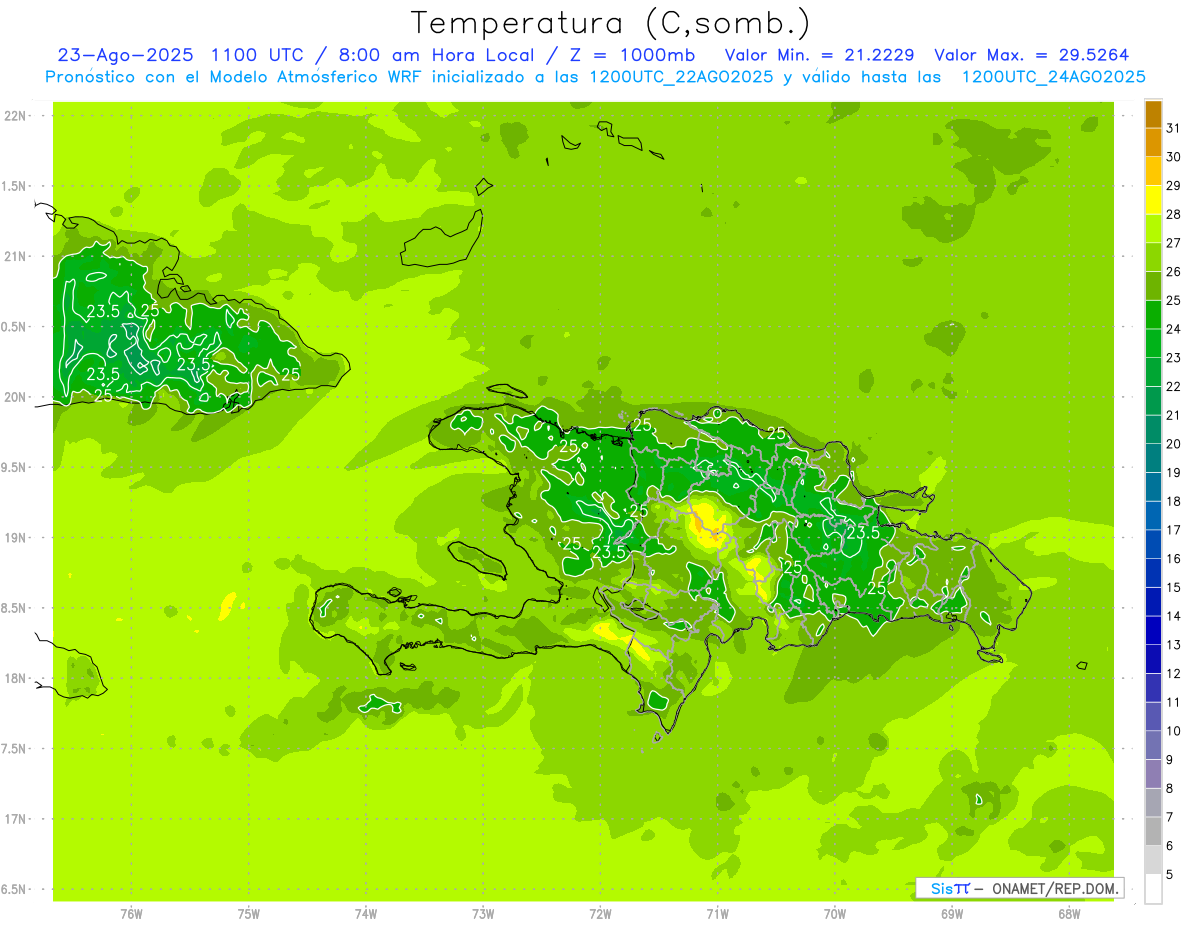Click green legend color between 23 and 24
Image resolution: width=1200 pixels, height=927 pixels.
[x=1153, y=343]
